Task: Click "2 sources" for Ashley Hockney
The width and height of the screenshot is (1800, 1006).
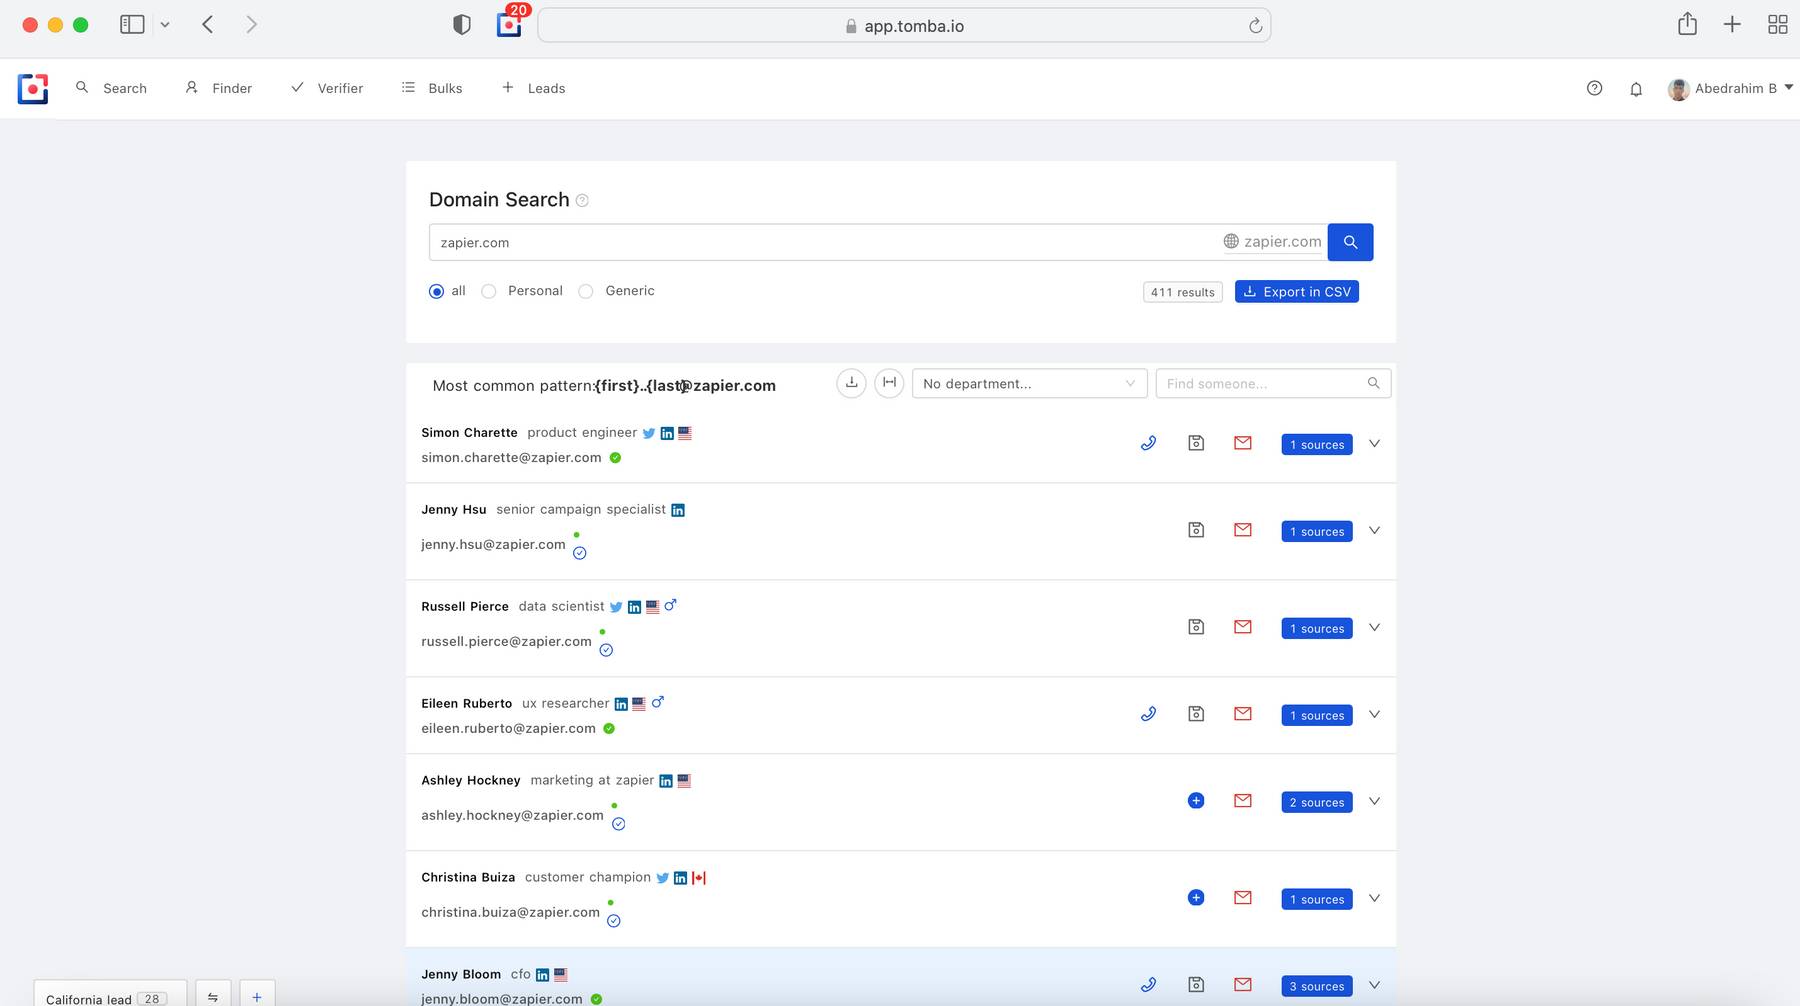Action: point(1316,802)
